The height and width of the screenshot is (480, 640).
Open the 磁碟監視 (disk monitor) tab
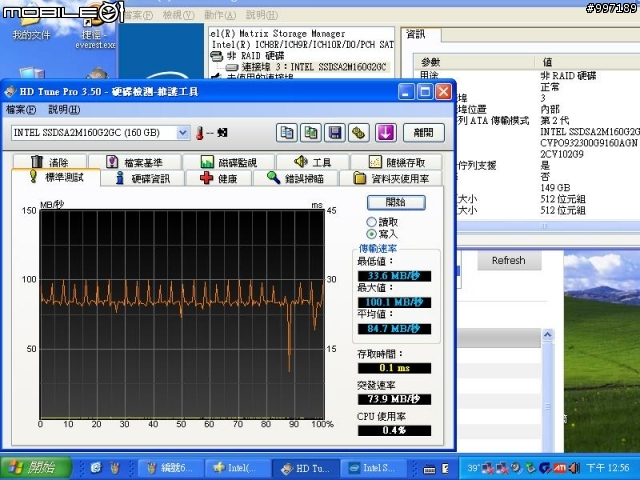click(229, 162)
